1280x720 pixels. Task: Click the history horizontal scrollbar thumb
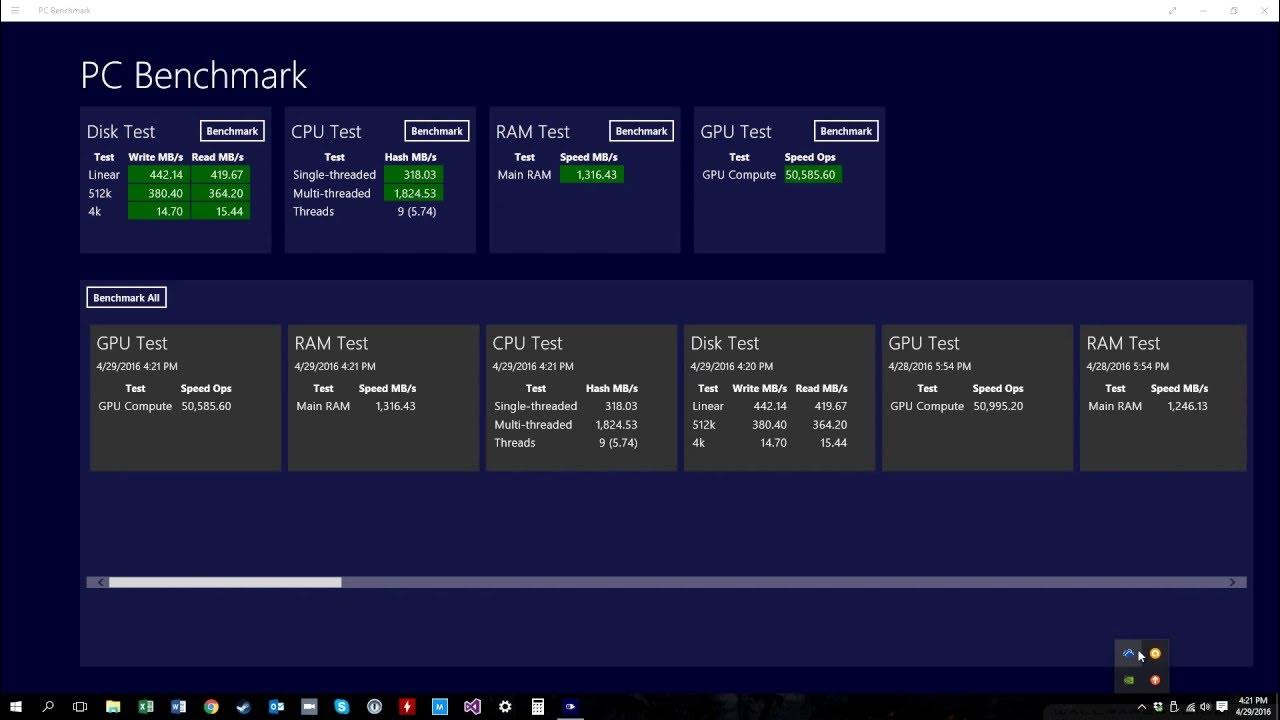(x=225, y=582)
